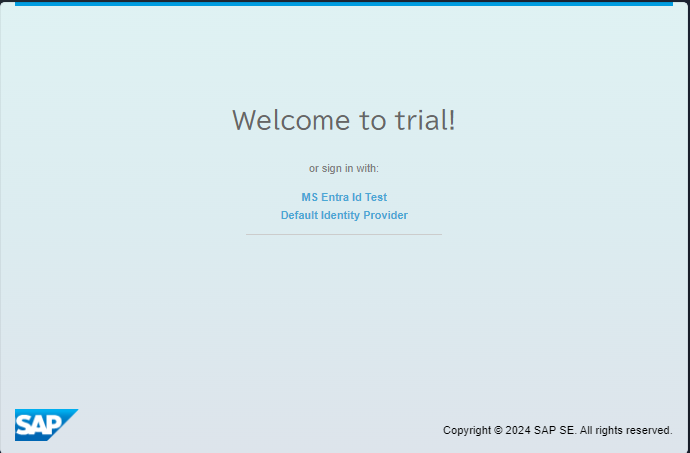Click the word 'Copyright' in footer
This screenshot has width=690, height=453.
click(467, 430)
